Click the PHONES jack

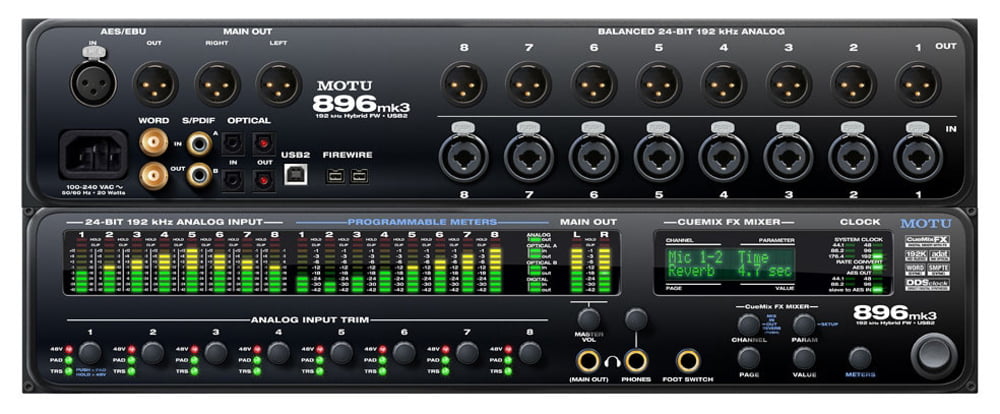click(x=636, y=362)
